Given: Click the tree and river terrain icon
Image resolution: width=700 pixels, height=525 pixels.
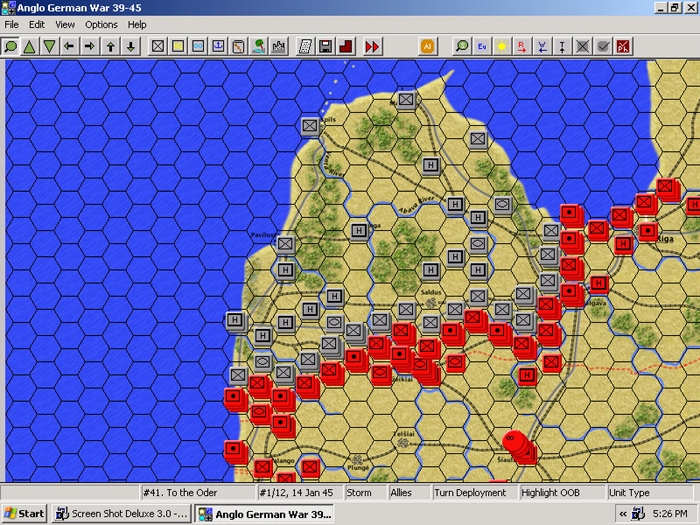Looking at the screenshot, I should [258, 46].
